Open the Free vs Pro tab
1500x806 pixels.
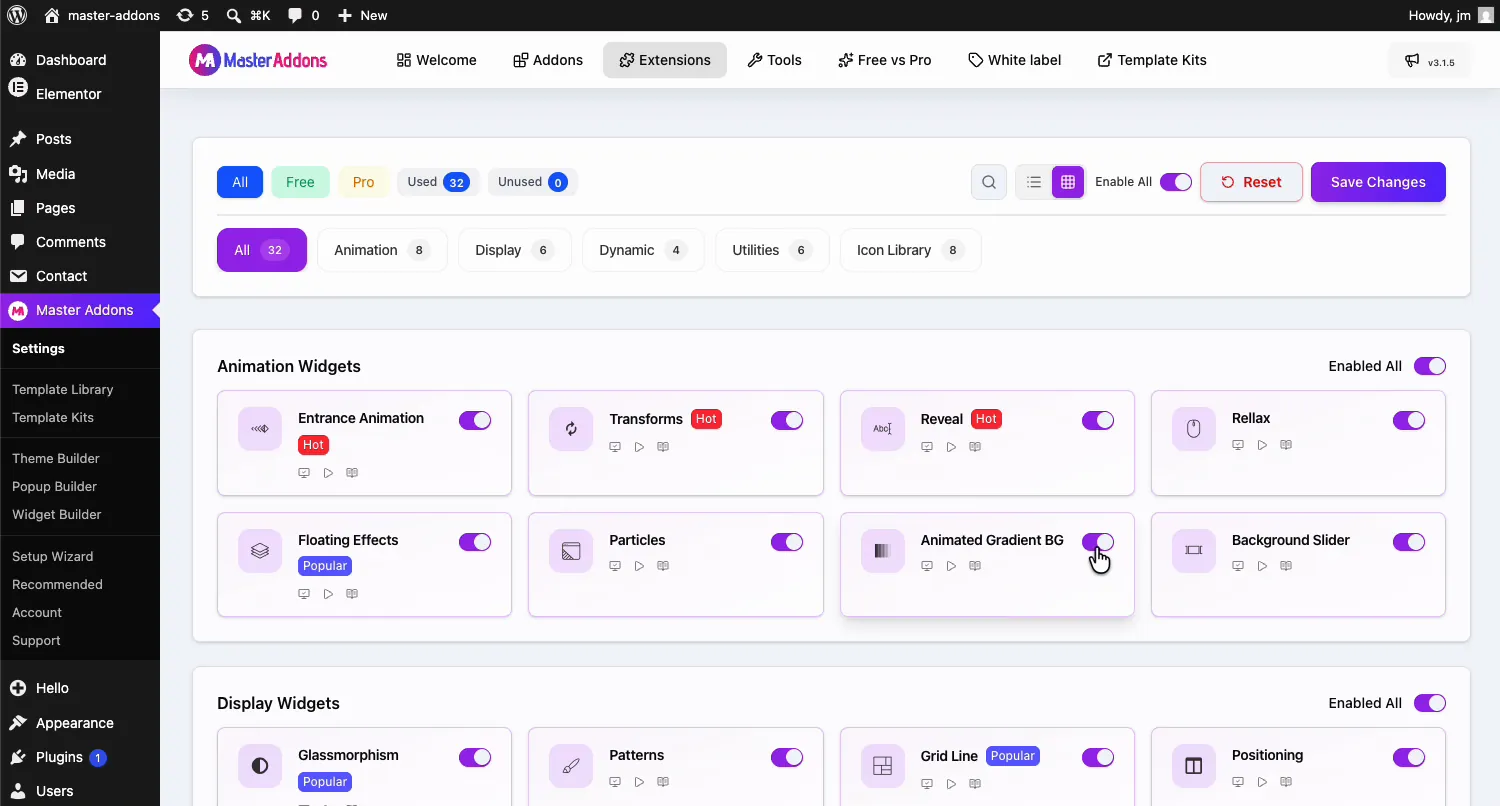(x=885, y=60)
